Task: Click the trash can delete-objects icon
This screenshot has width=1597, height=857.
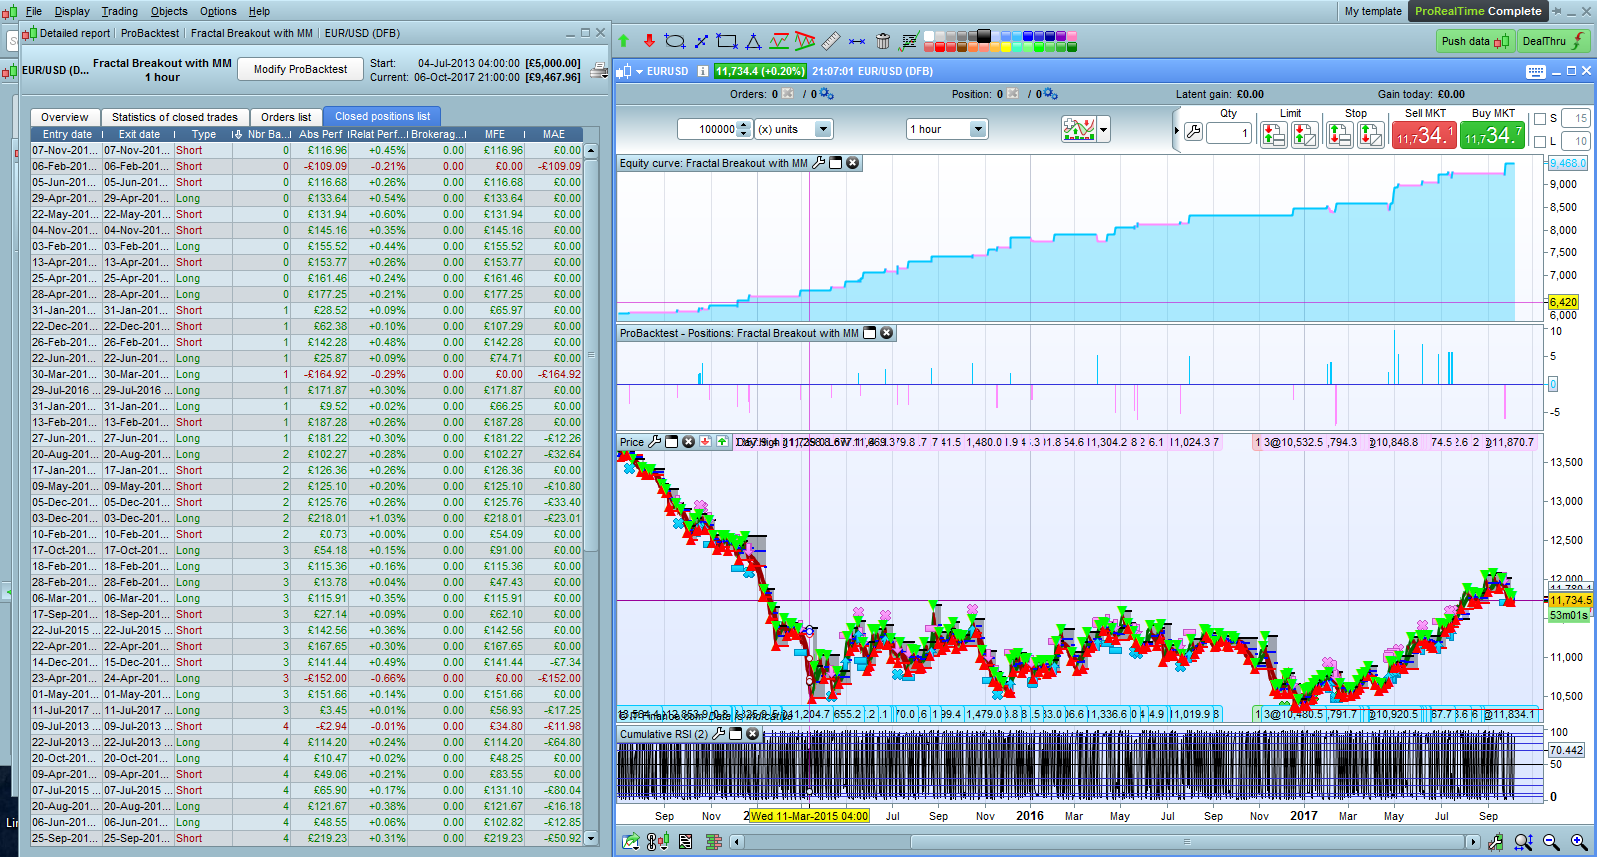Action: (883, 41)
